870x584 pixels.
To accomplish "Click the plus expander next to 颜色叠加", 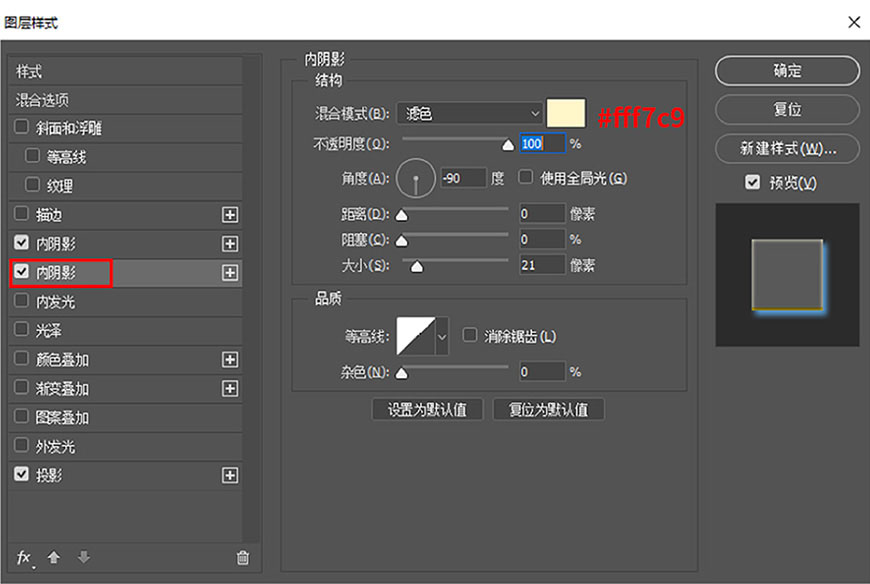I will pyautogui.click(x=231, y=359).
